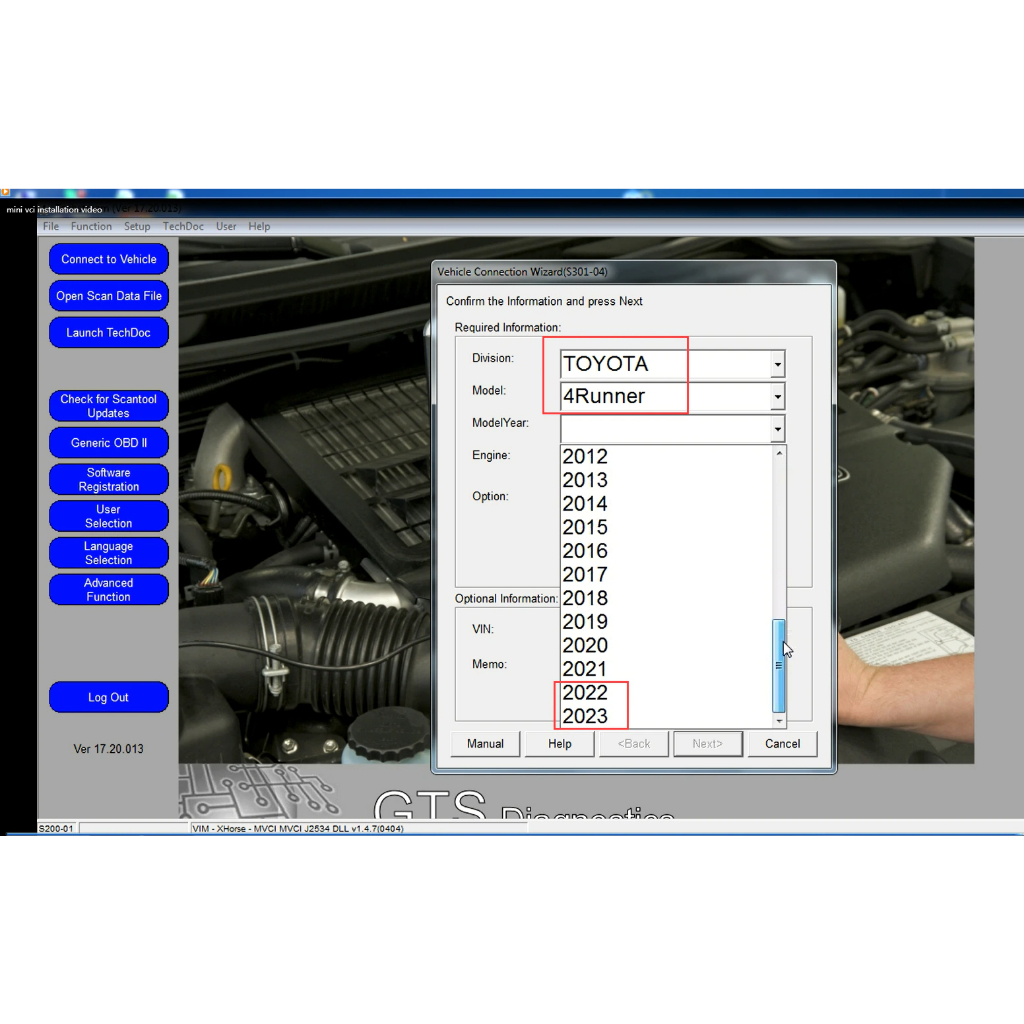This screenshot has width=1024, height=1024.
Task: Collapse the ModelYear dropdown arrow
Action: click(777, 430)
